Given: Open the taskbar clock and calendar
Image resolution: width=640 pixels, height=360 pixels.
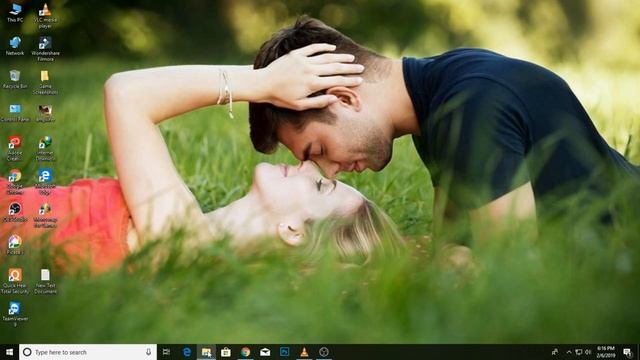Looking at the screenshot, I should click(606, 352).
